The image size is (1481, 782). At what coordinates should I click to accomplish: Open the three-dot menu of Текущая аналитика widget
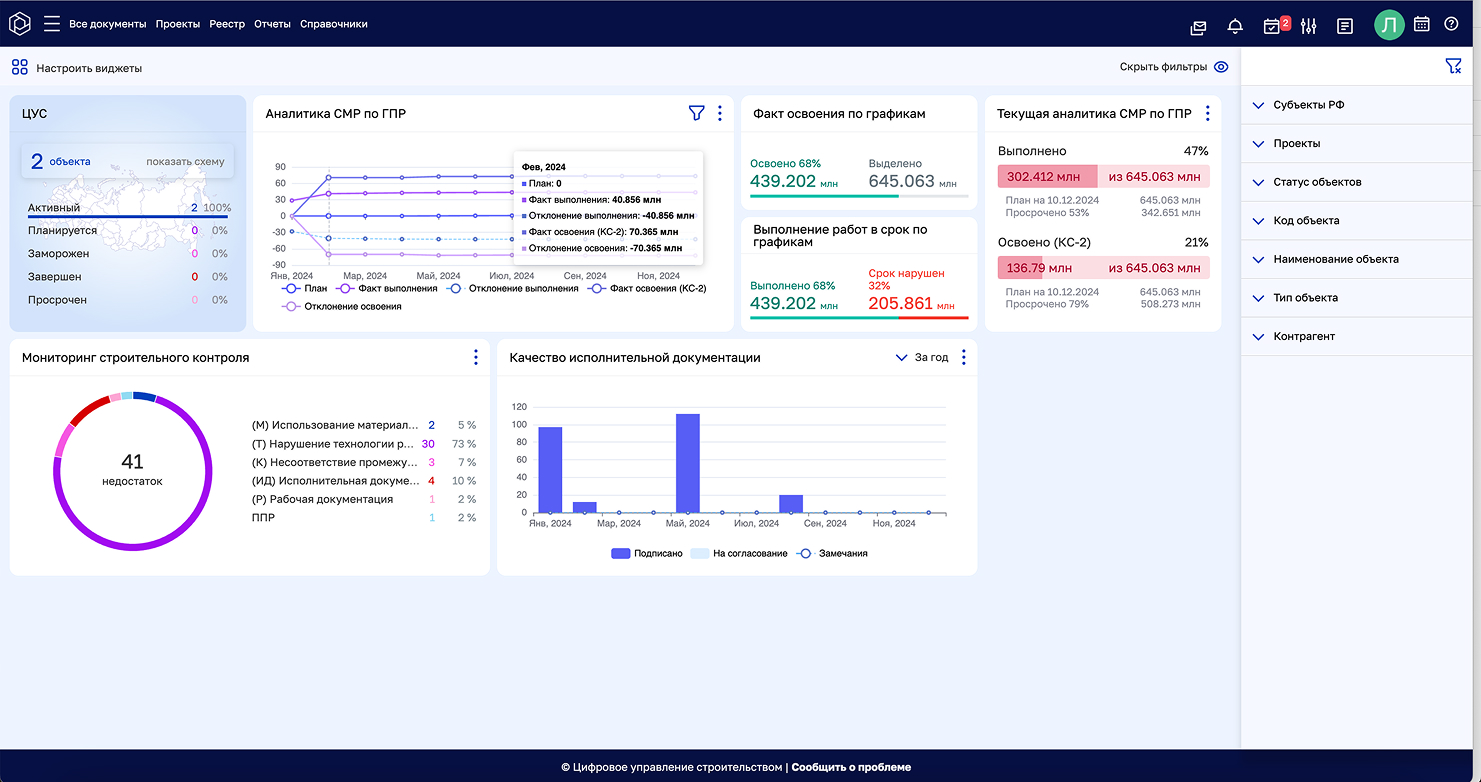[1207, 114]
